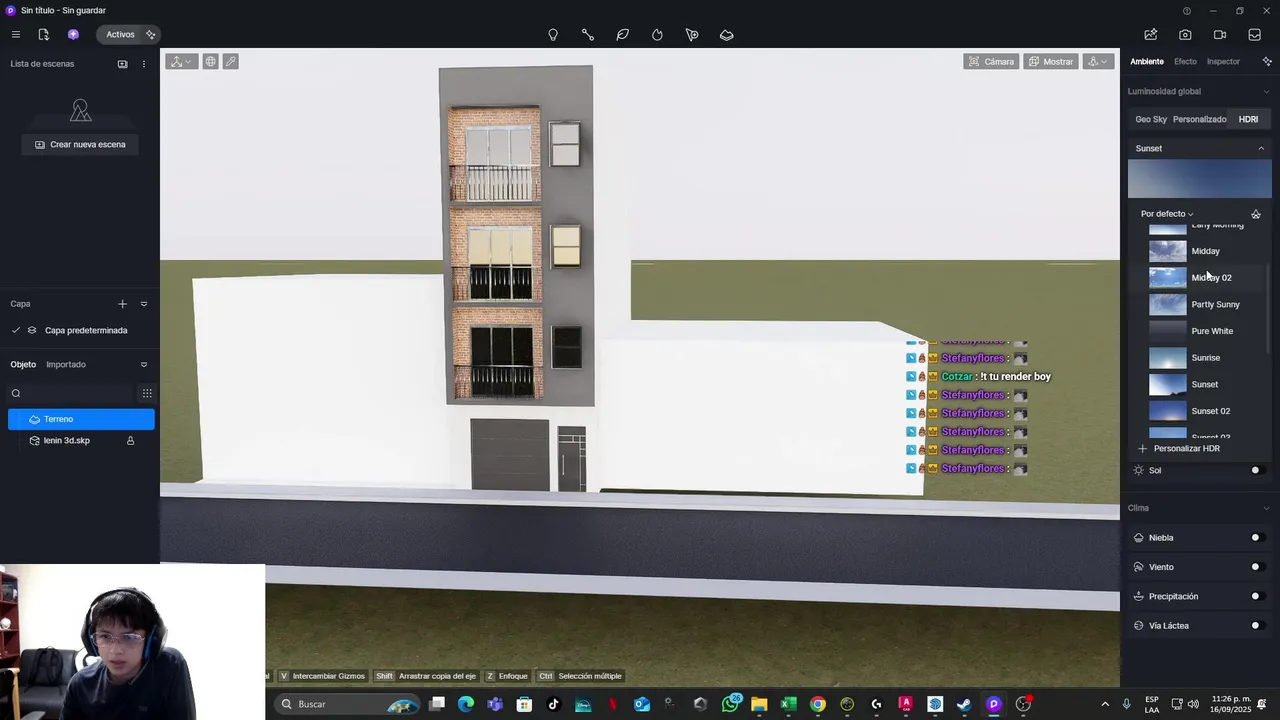This screenshot has width=1280, height=720.
Task: Choose the Pure White HDRI preset
Action: pos(1200,331)
